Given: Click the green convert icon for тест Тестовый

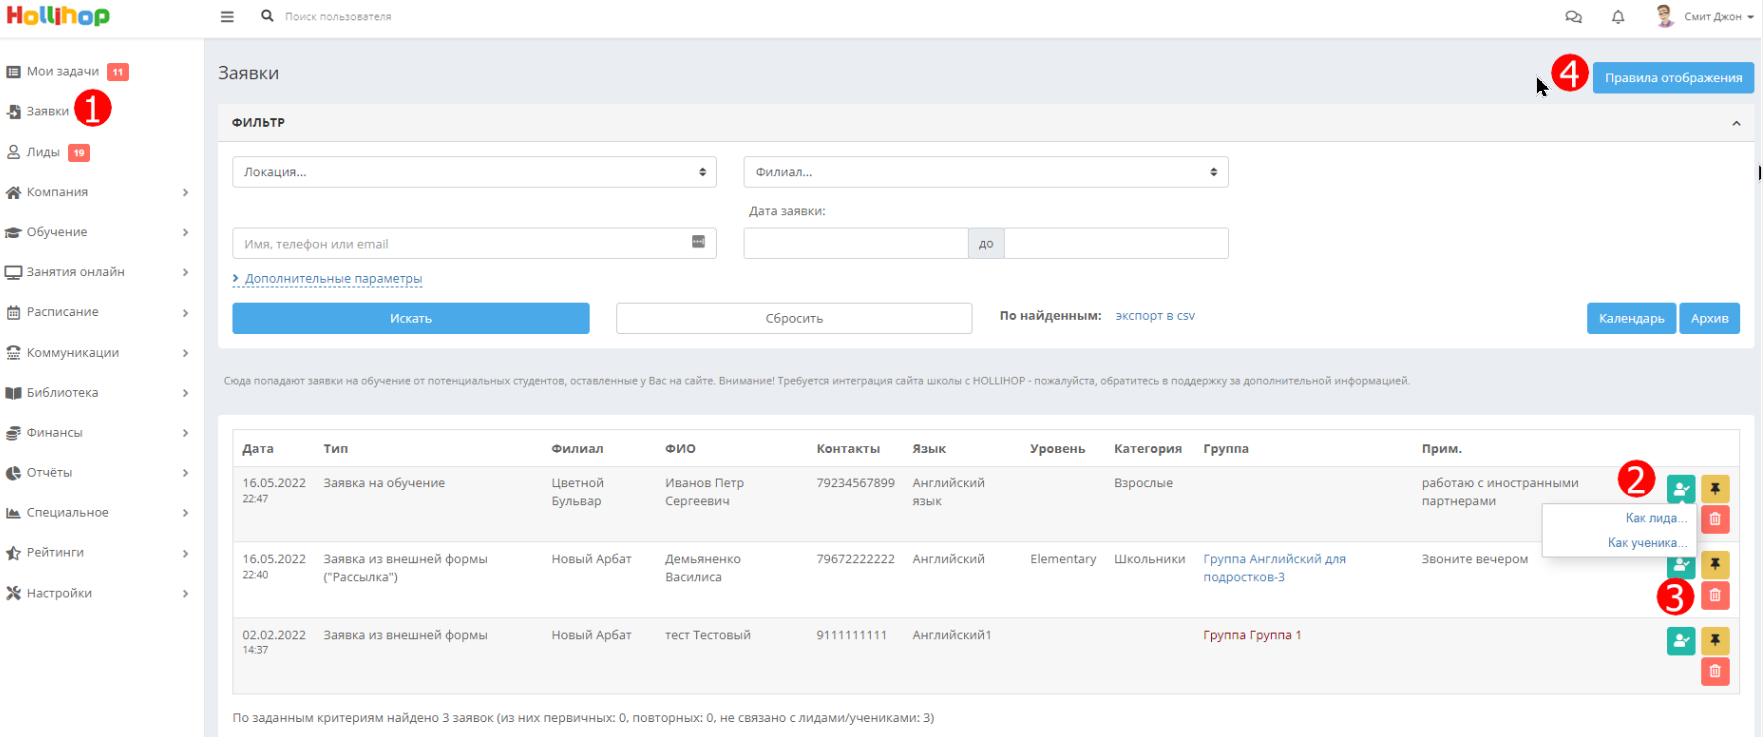Looking at the screenshot, I should click(1681, 641).
